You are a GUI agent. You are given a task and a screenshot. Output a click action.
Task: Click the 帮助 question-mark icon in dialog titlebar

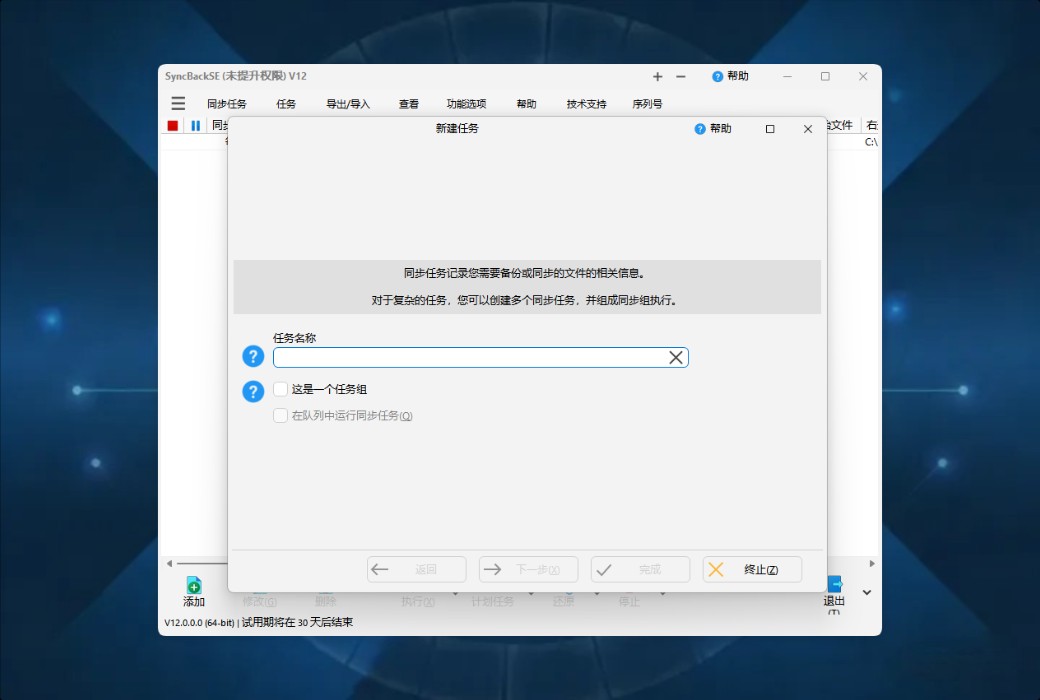[700, 128]
